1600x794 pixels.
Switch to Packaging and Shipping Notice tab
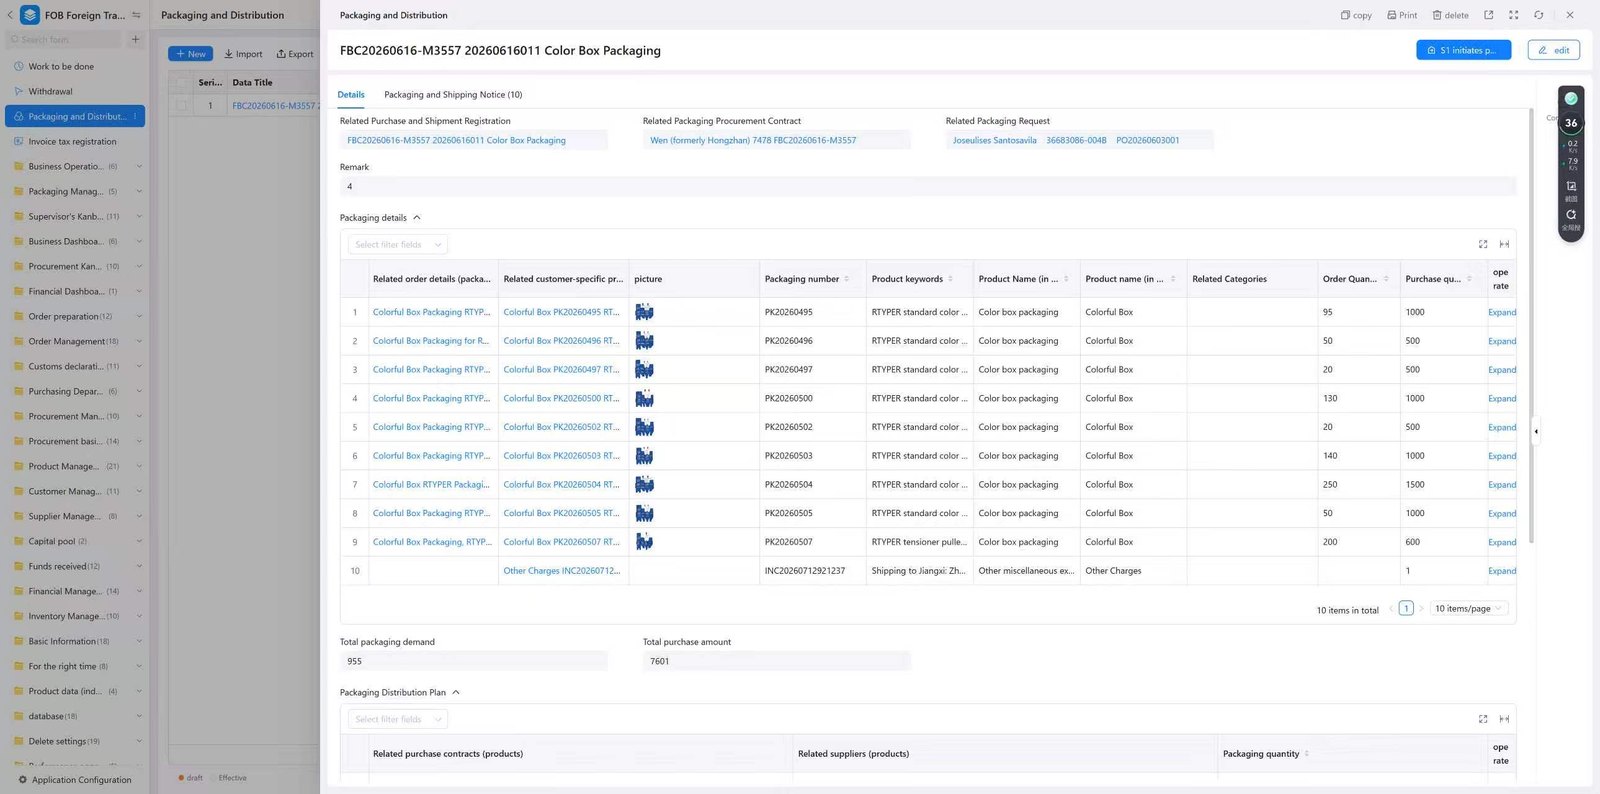coord(453,94)
